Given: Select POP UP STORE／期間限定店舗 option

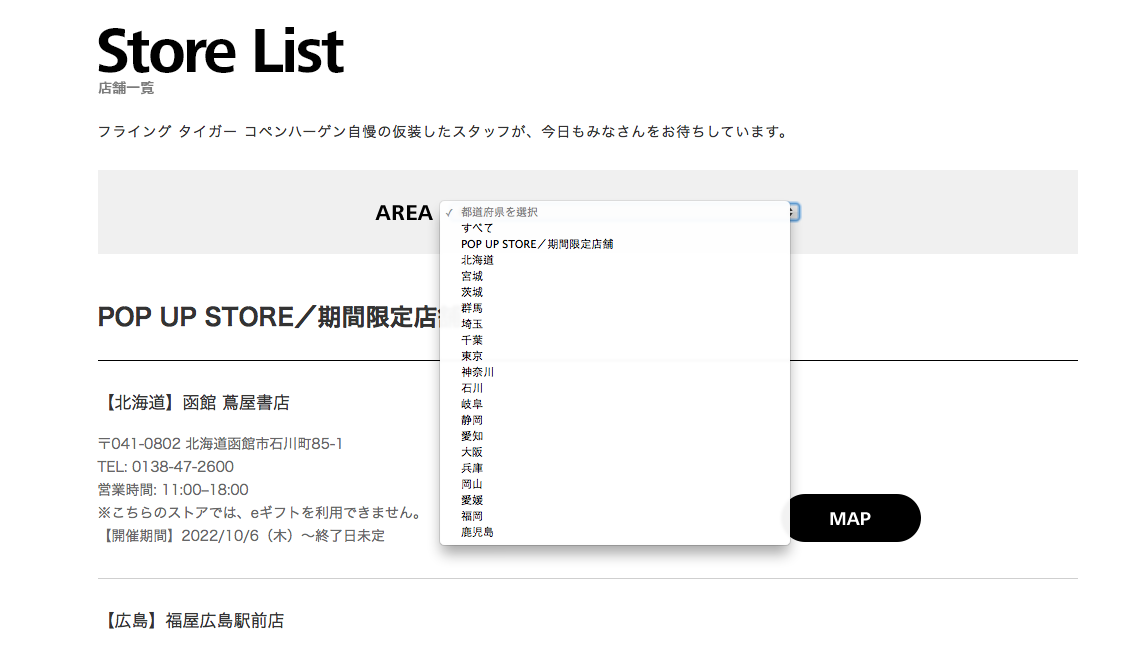Looking at the screenshot, I should 614,244.
